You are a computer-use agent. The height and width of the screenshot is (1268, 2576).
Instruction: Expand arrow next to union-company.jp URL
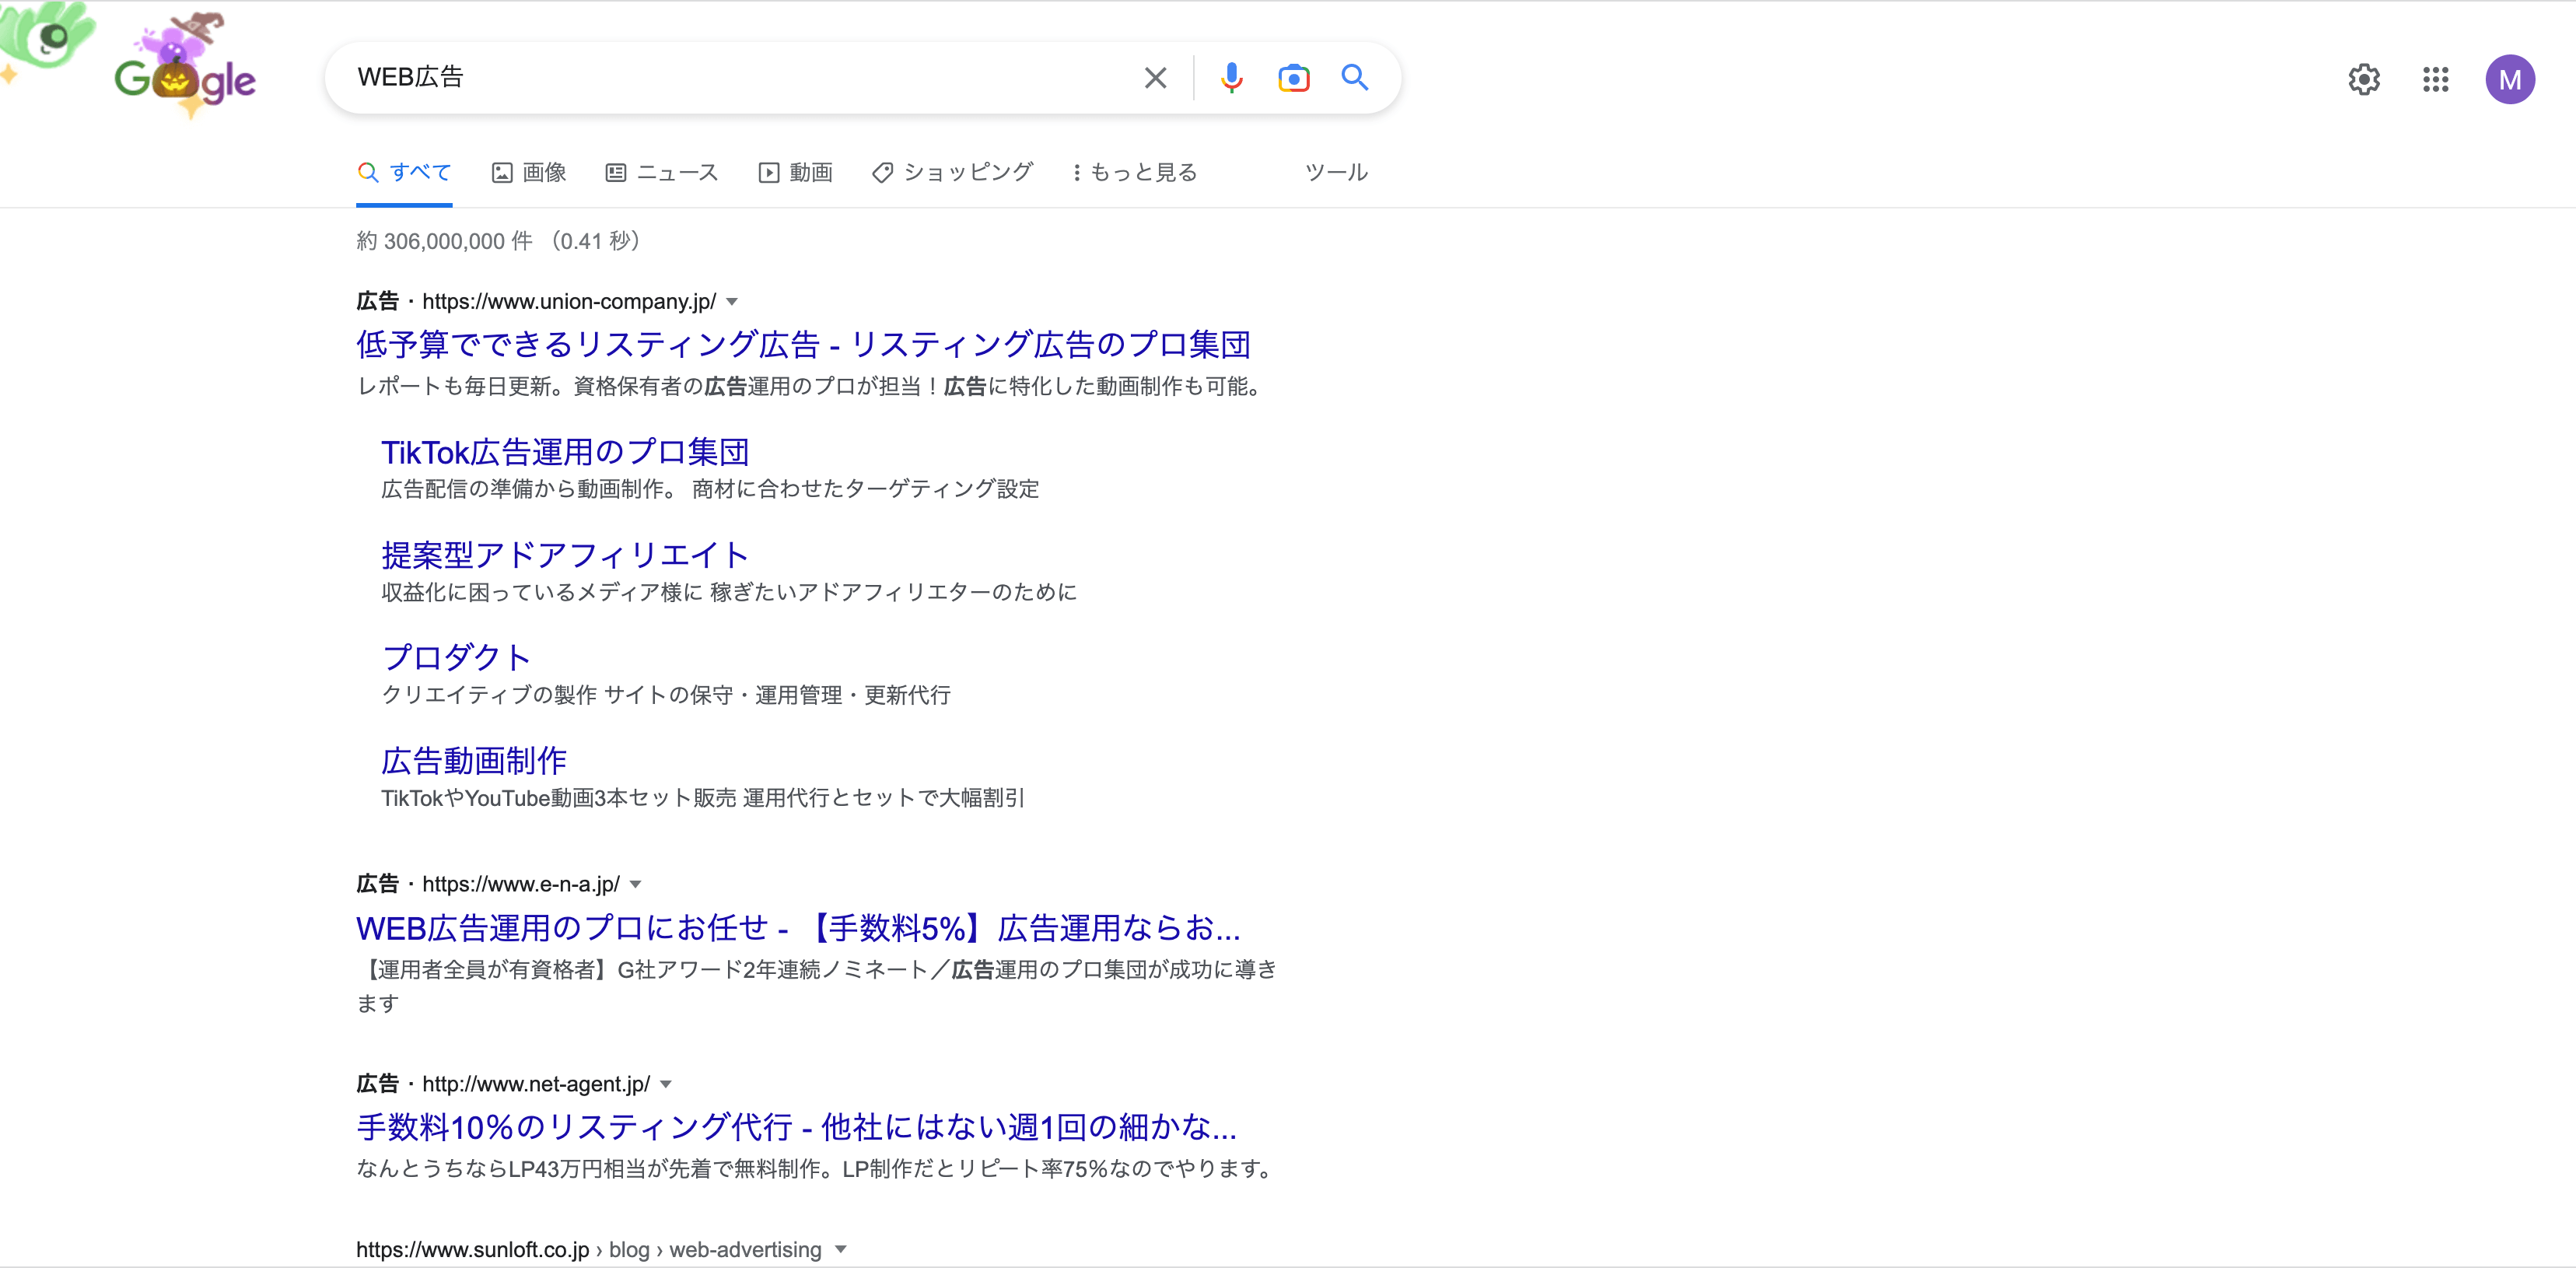pos(732,302)
